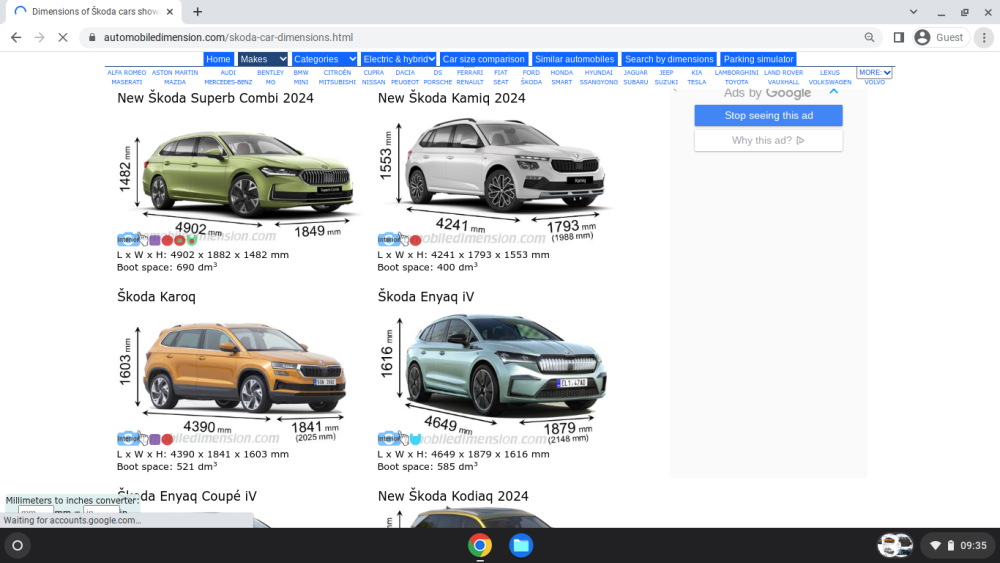
Task: Expand Electric & hybrid dropdown
Action: 399,59
